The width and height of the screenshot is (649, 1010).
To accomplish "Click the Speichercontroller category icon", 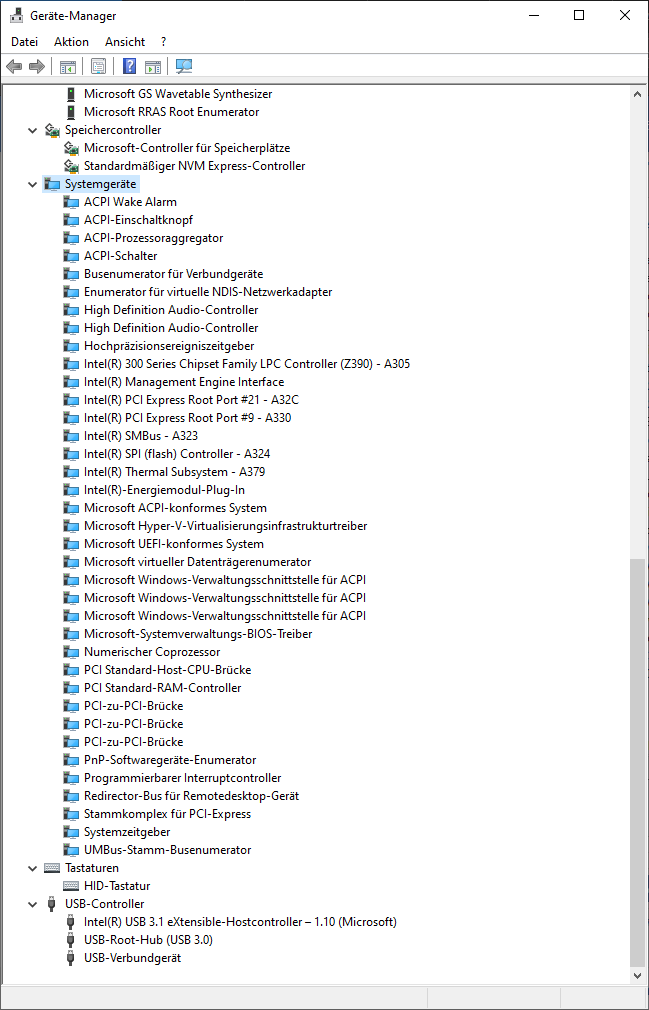I will point(52,130).
